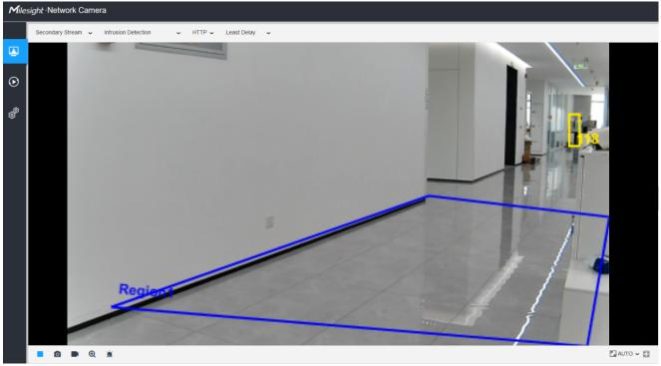The height and width of the screenshot is (366, 661).
Task: Expand the AUTO display mode dropdown
Action: tap(629, 354)
